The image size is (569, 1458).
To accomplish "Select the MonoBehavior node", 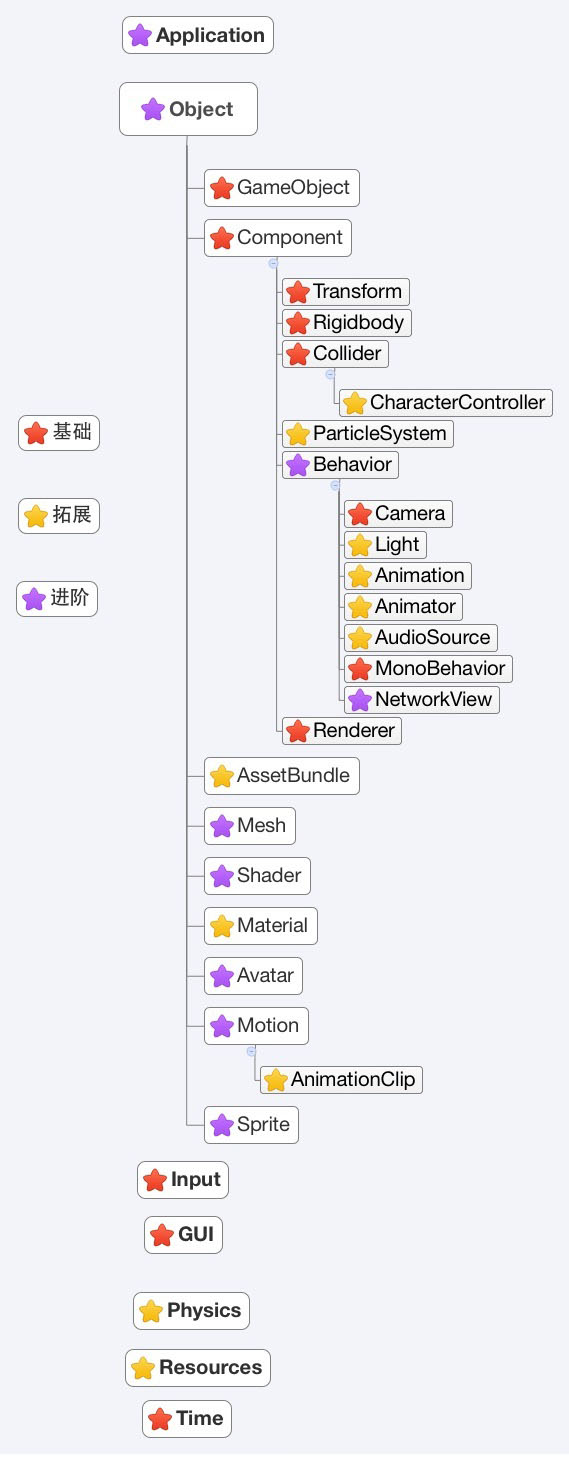I will click(x=428, y=668).
